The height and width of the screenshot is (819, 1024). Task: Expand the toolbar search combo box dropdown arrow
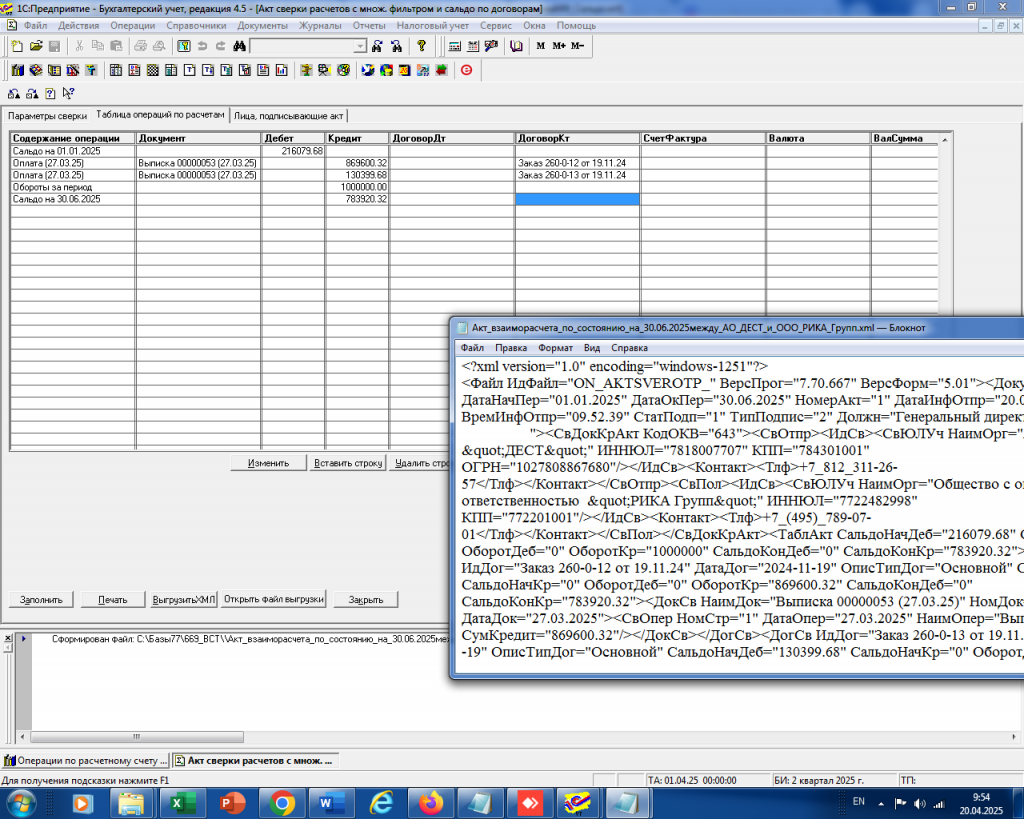tap(360, 46)
